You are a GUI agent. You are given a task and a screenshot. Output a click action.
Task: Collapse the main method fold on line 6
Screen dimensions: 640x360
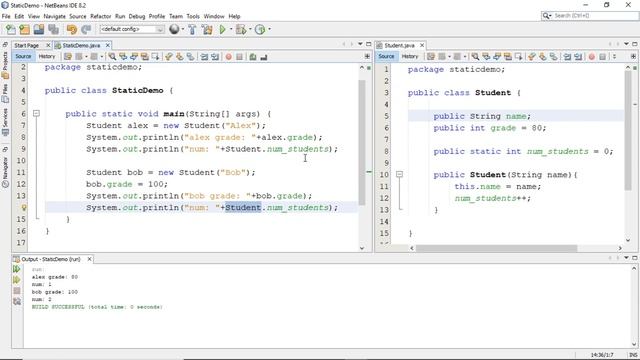tap(36, 113)
